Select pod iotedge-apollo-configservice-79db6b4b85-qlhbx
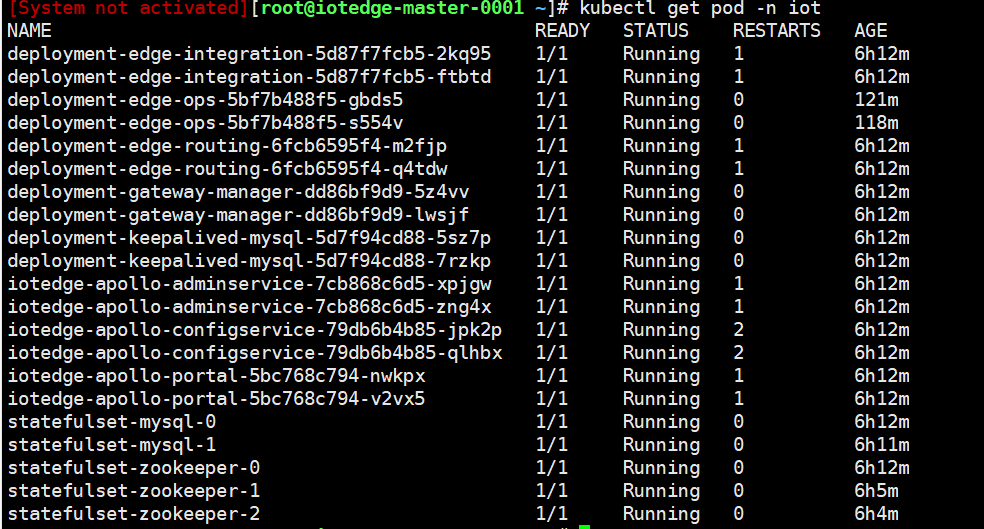The width and height of the screenshot is (984, 529). [x=255, y=353]
